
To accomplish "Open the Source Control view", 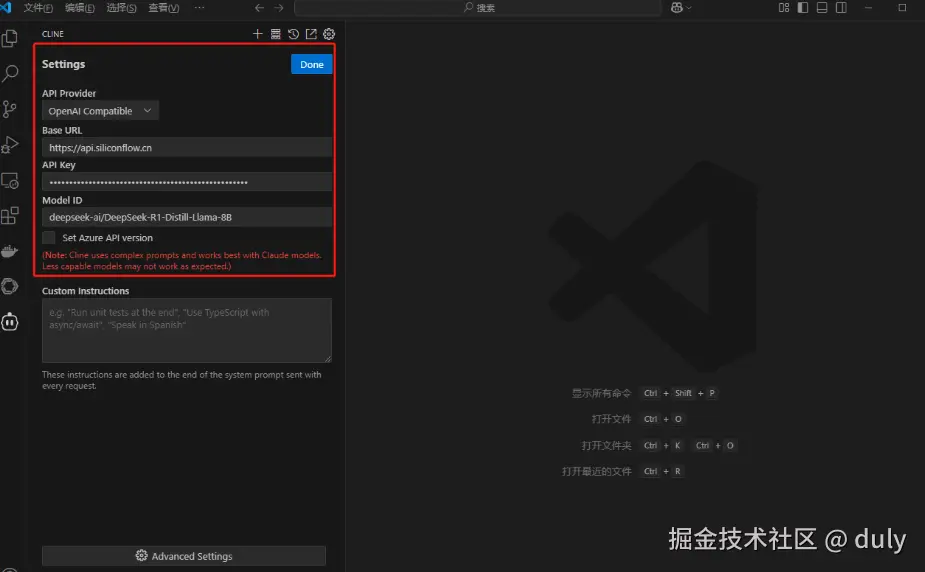I will click(x=10, y=109).
